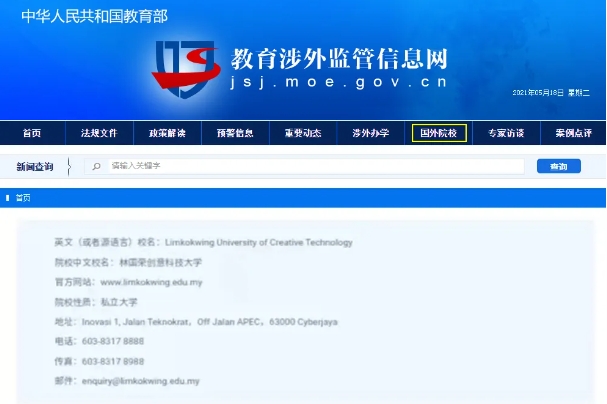Select the address line Inovasi 1, Jalan Teknokrat
607x404 pixels.
click(209, 322)
